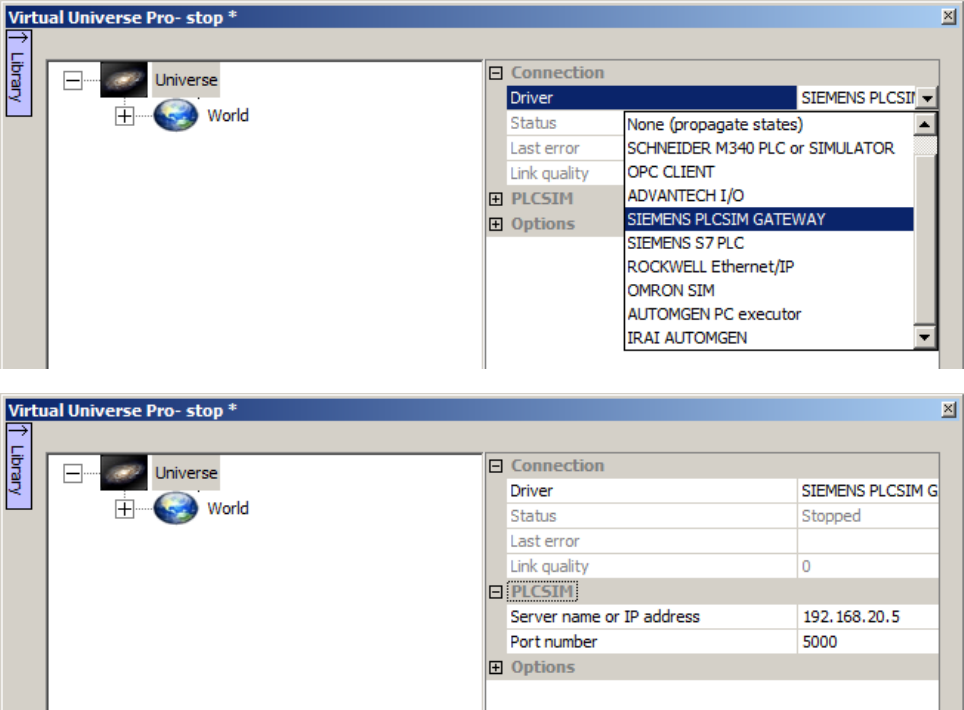
Task: Click the Status label in top window
Action: point(533,123)
